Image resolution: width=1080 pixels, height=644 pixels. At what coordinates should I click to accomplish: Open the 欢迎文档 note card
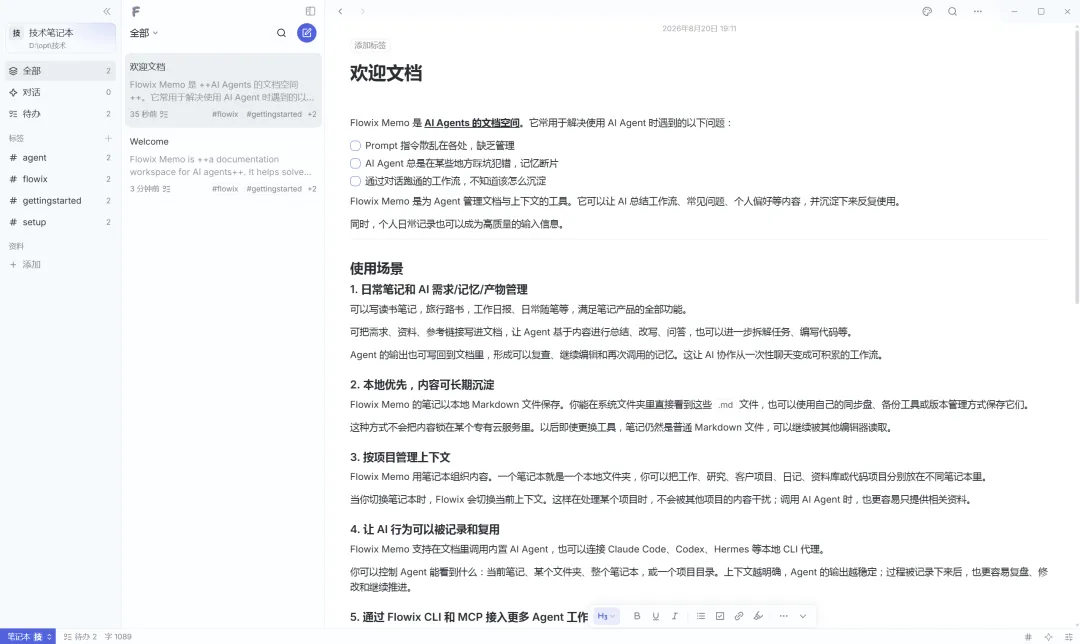pos(223,90)
